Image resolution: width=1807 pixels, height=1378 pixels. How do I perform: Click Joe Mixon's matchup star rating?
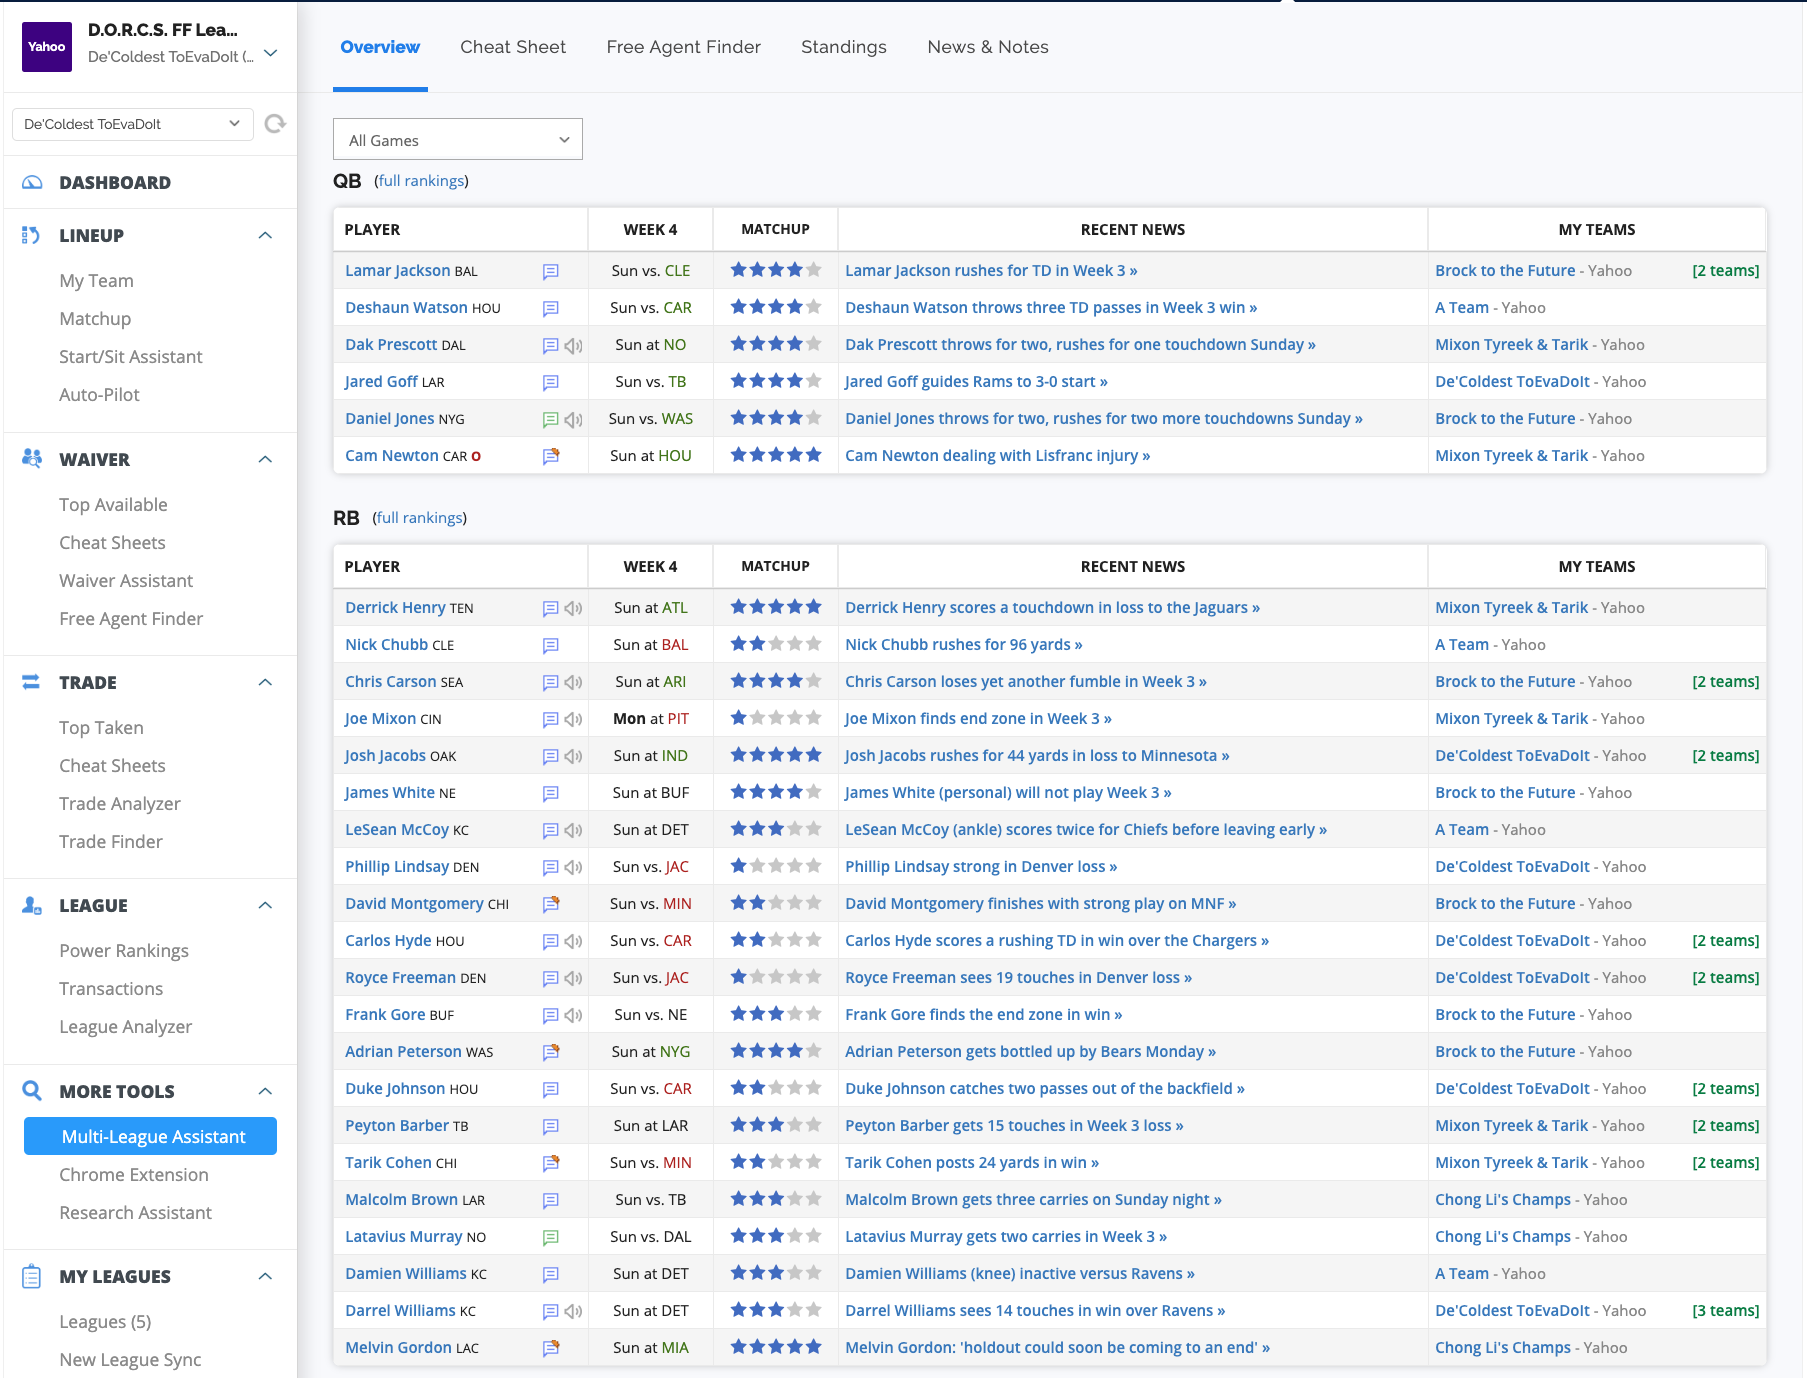[x=776, y=718]
